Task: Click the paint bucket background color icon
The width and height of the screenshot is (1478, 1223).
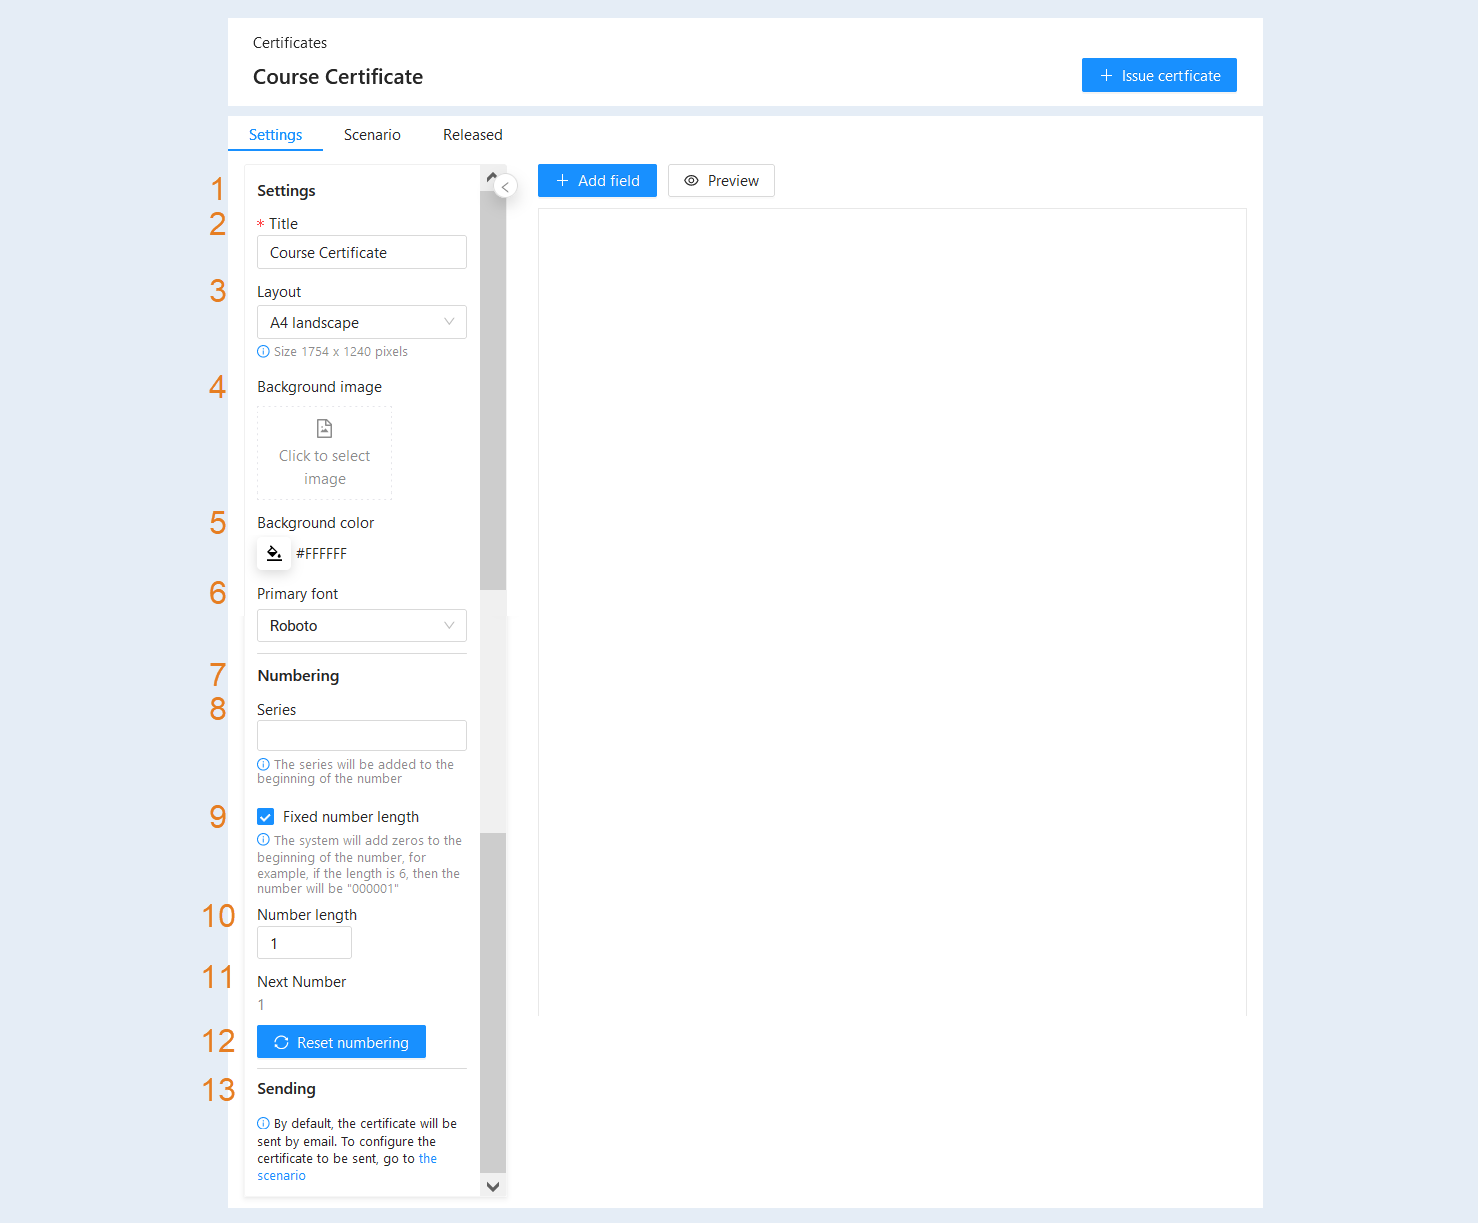Action: [x=274, y=553]
